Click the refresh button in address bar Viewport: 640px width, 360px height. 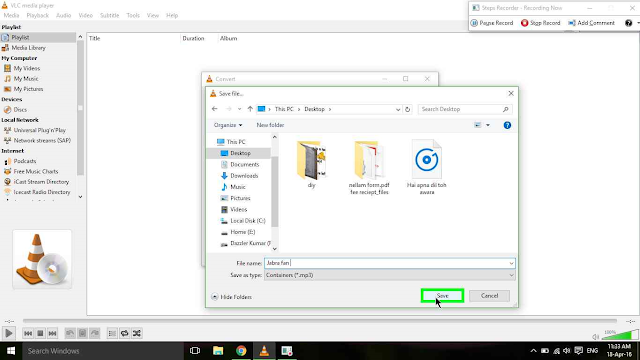point(407,109)
